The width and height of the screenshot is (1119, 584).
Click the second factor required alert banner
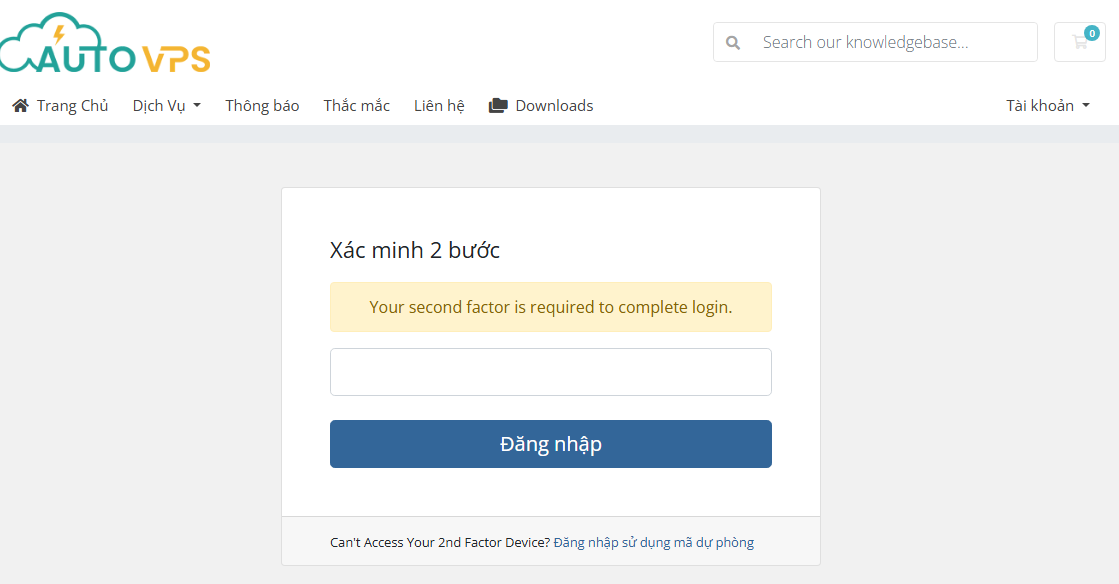click(550, 307)
